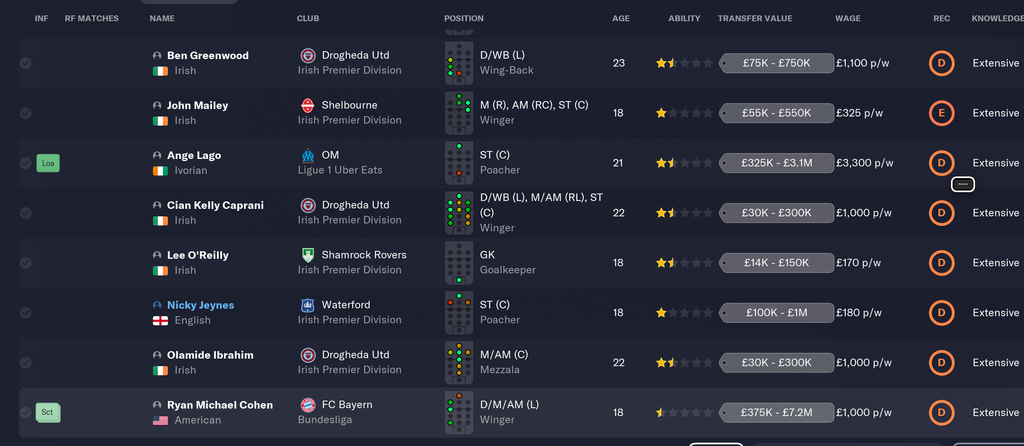Click the OM club badge icon

pyautogui.click(x=307, y=155)
